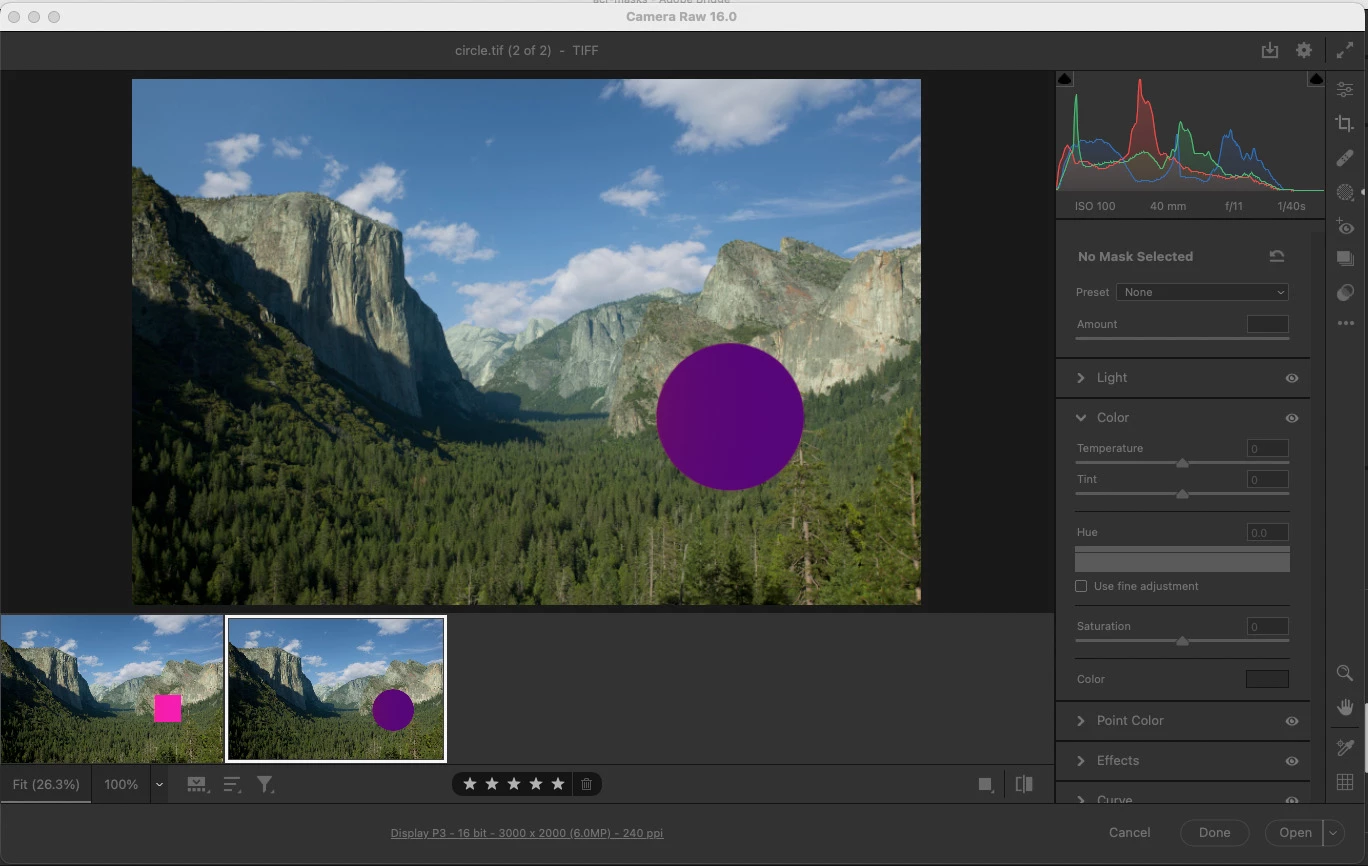Screen dimensions: 1368x866
Task: Click the single view settings square icon
Action: [x=986, y=785]
